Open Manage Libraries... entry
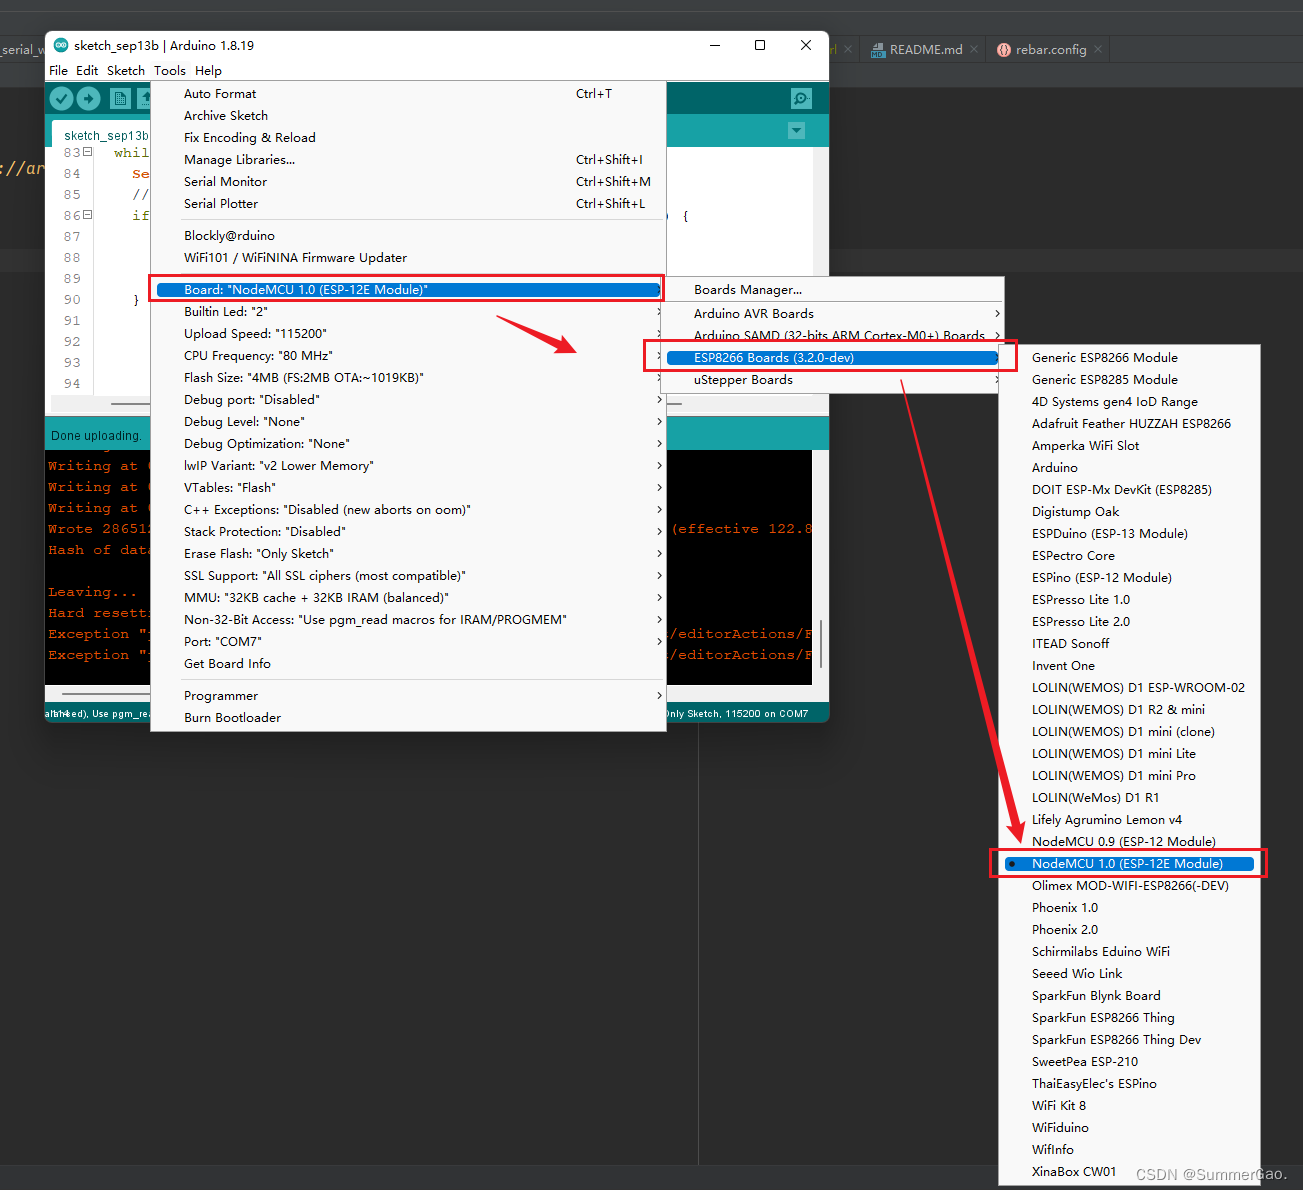Viewport: 1303px width, 1190px height. click(x=408, y=160)
